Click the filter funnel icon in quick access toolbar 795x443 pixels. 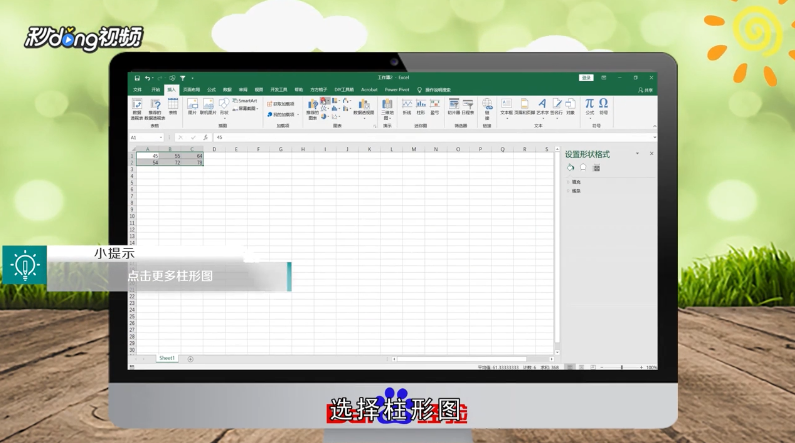tap(183, 78)
